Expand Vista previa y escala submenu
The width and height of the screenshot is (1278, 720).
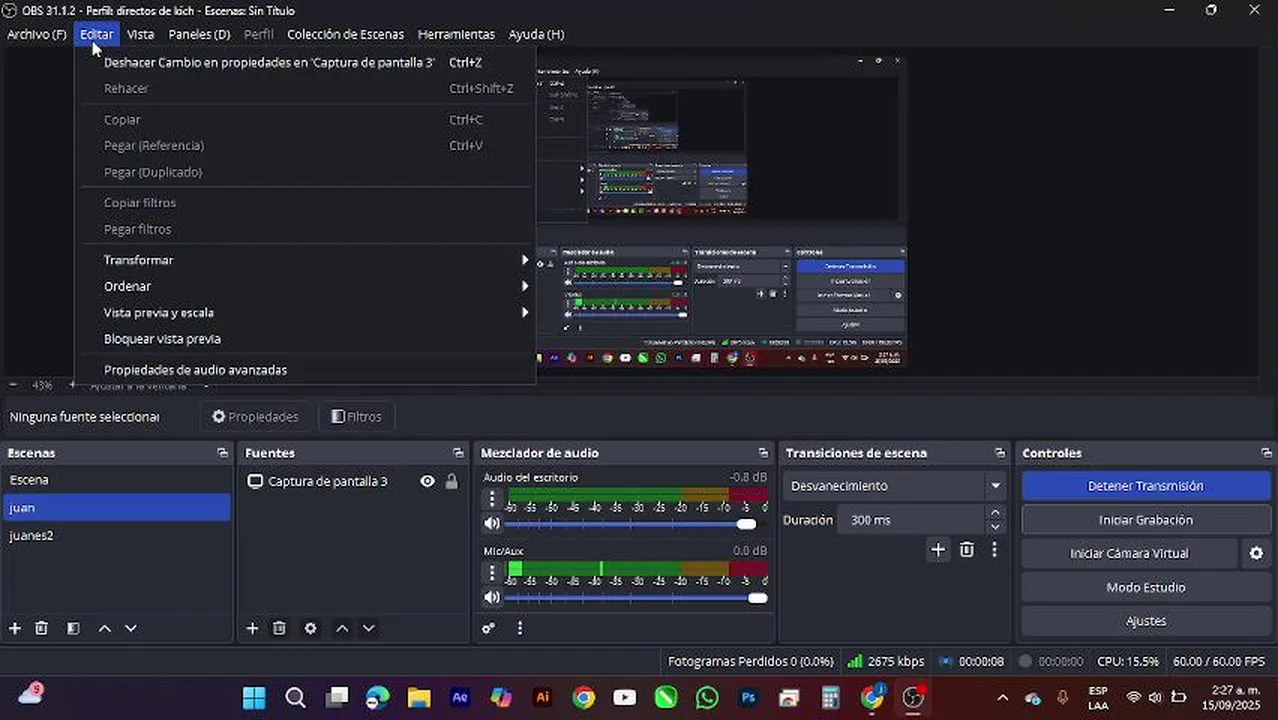coord(305,312)
